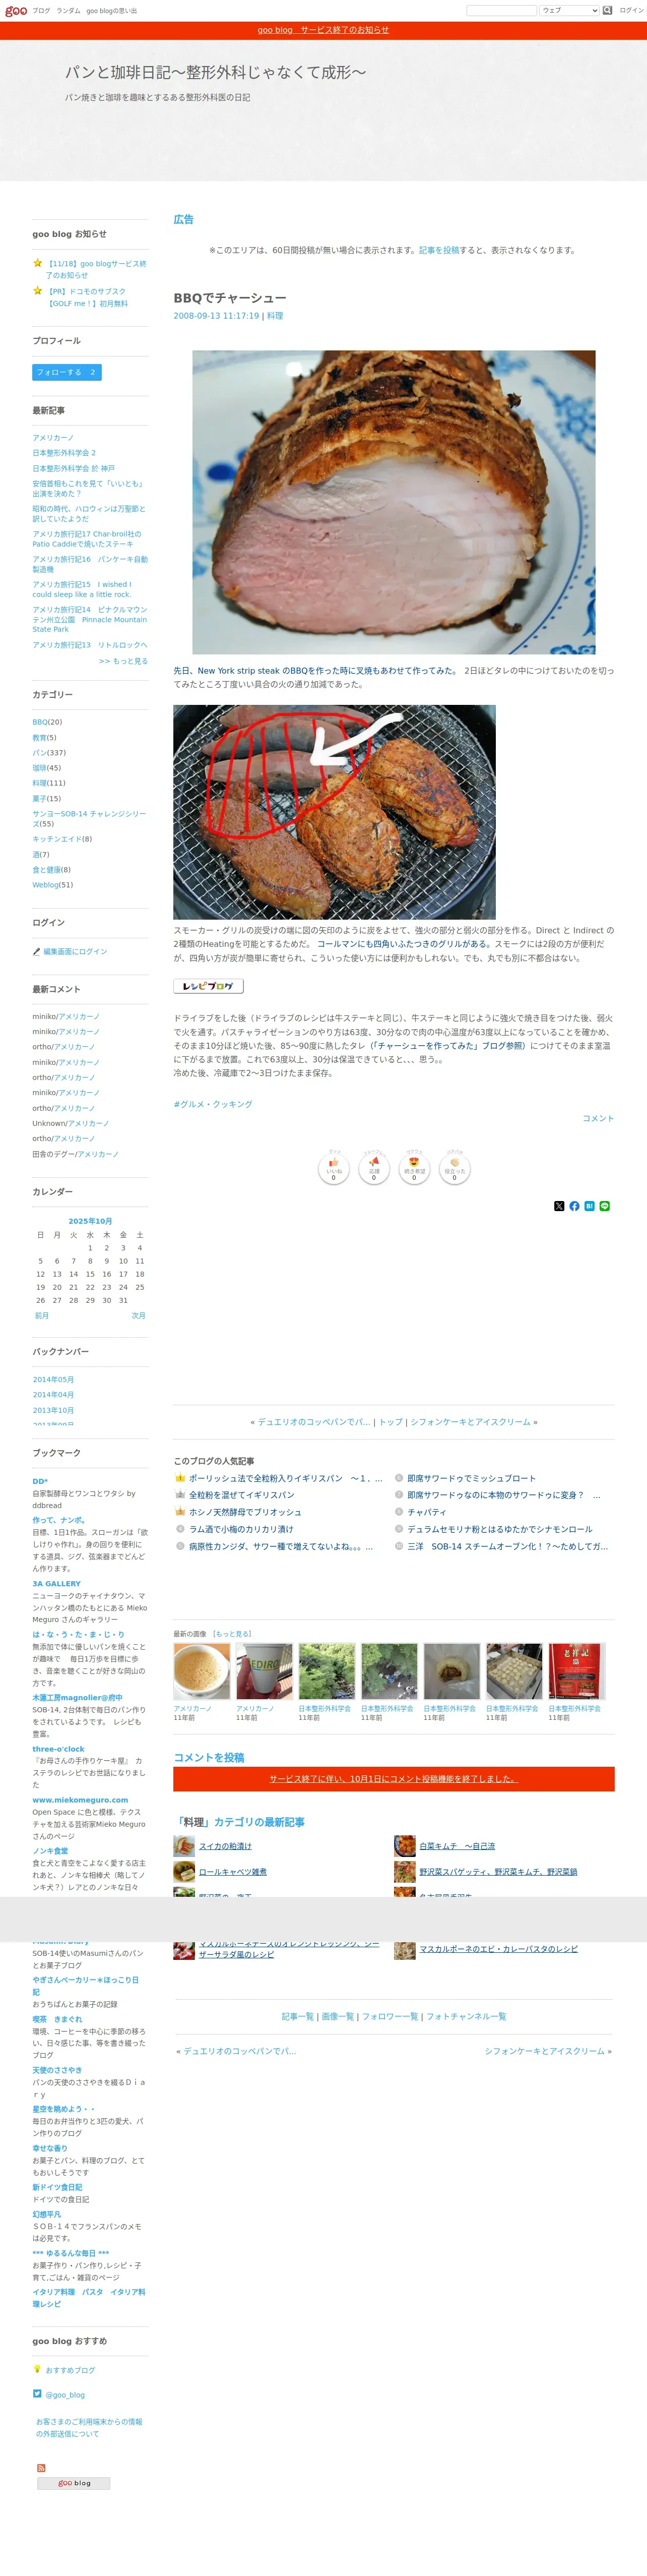Click the pork roast photo
The width and height of the screenshot is (647, 2576).
click(x=394, y=502)
